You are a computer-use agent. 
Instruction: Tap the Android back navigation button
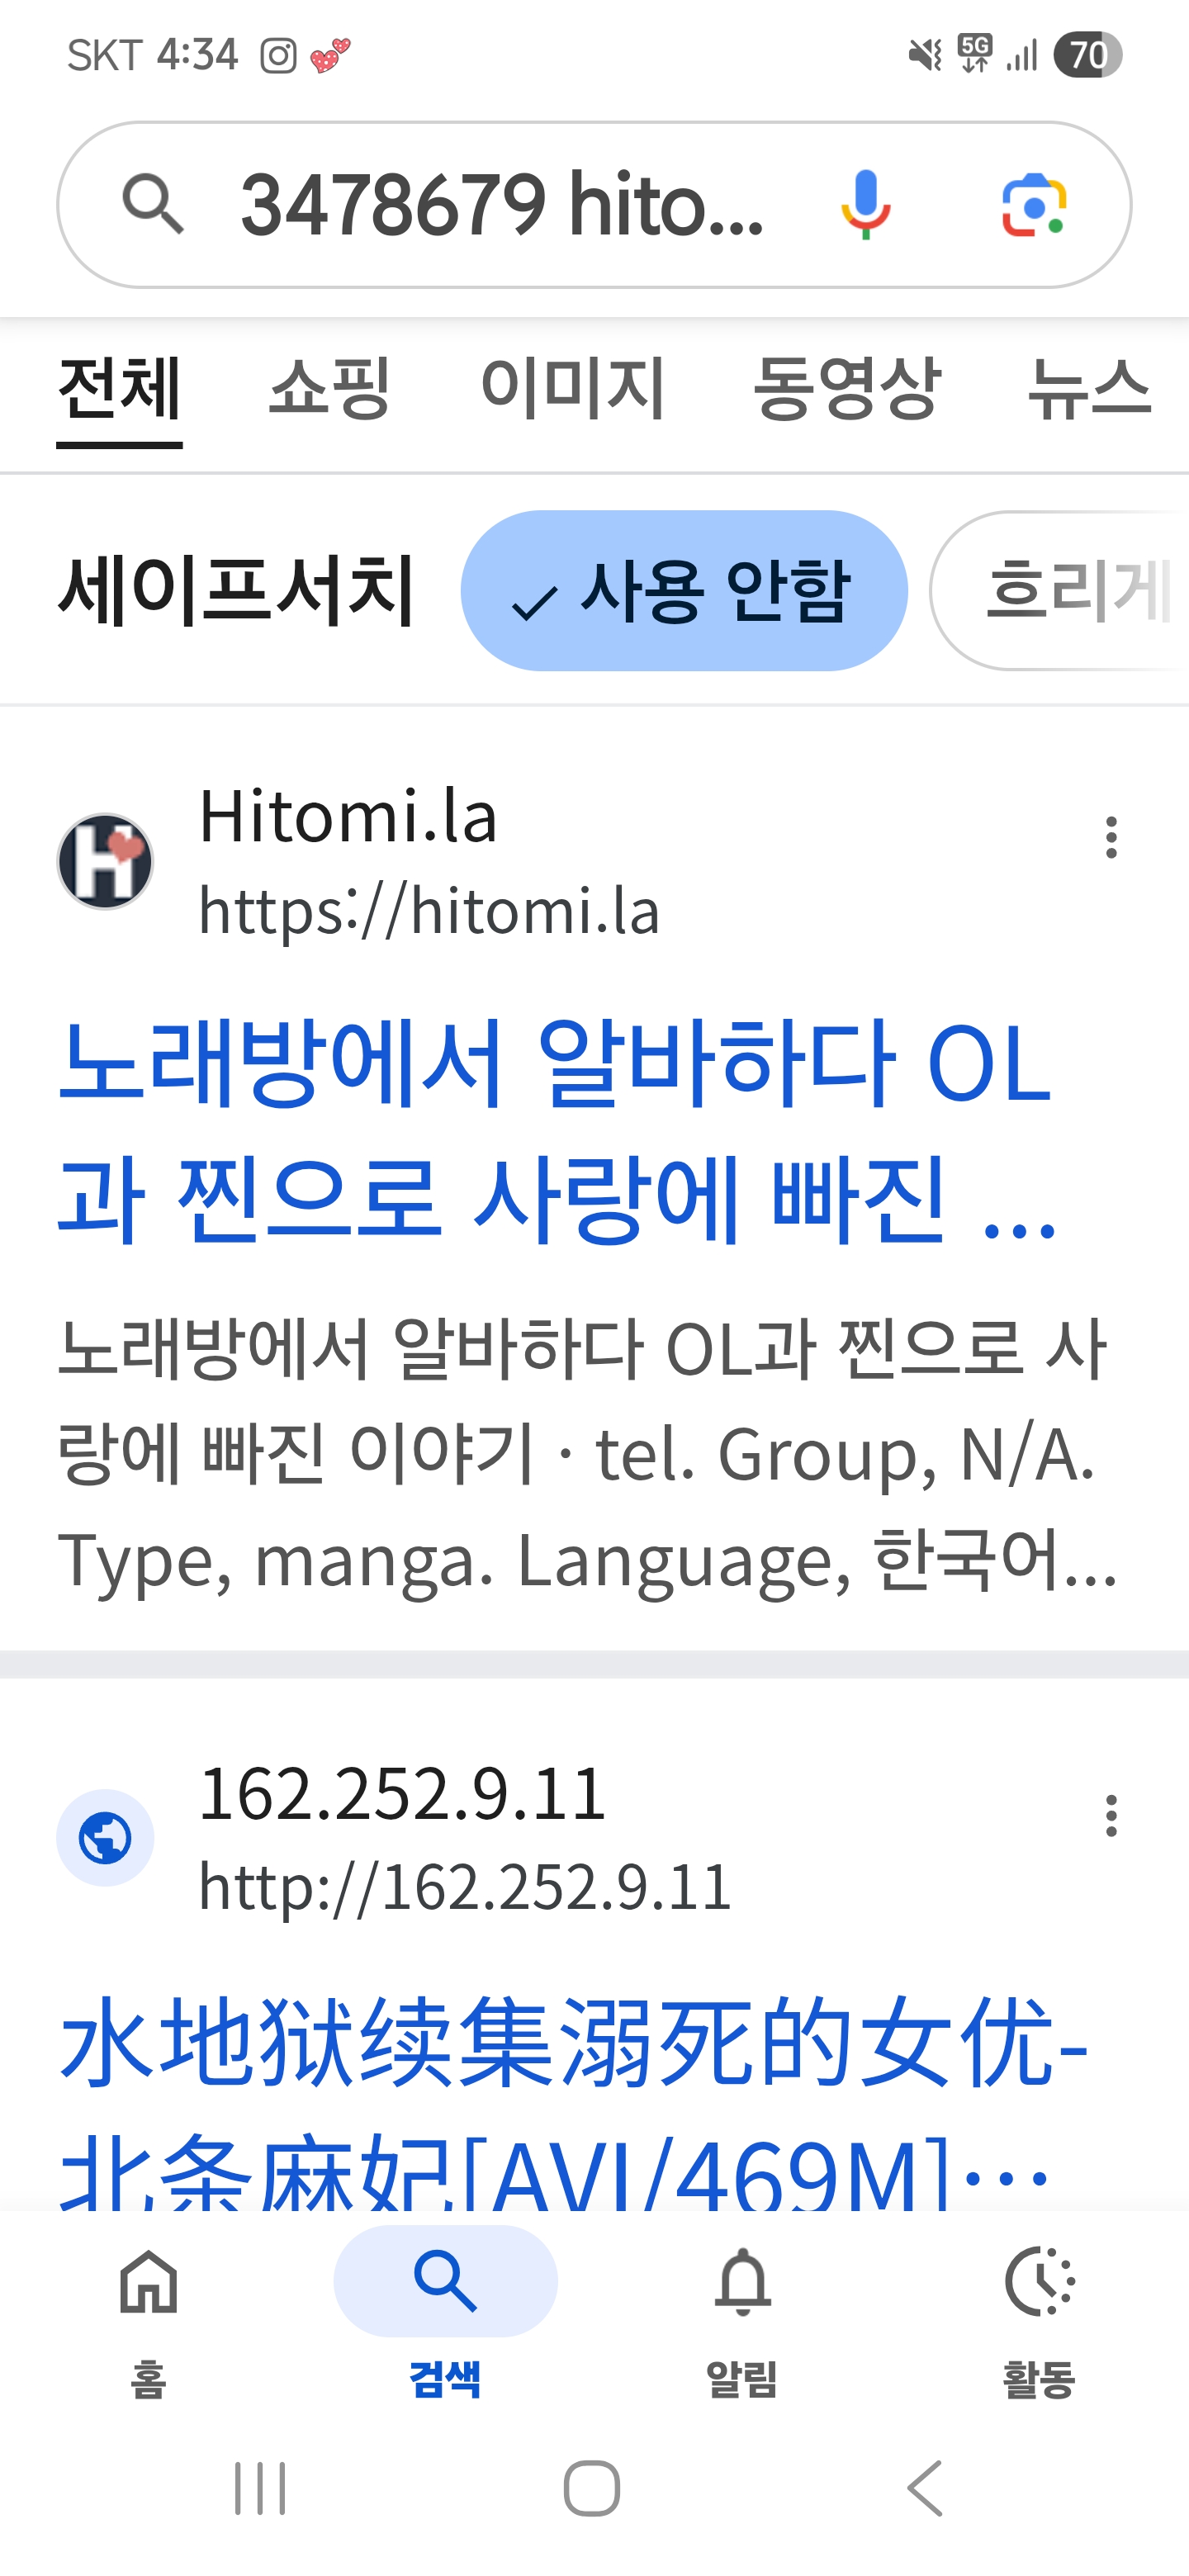pyautogui.click(x=925, y=2488)
